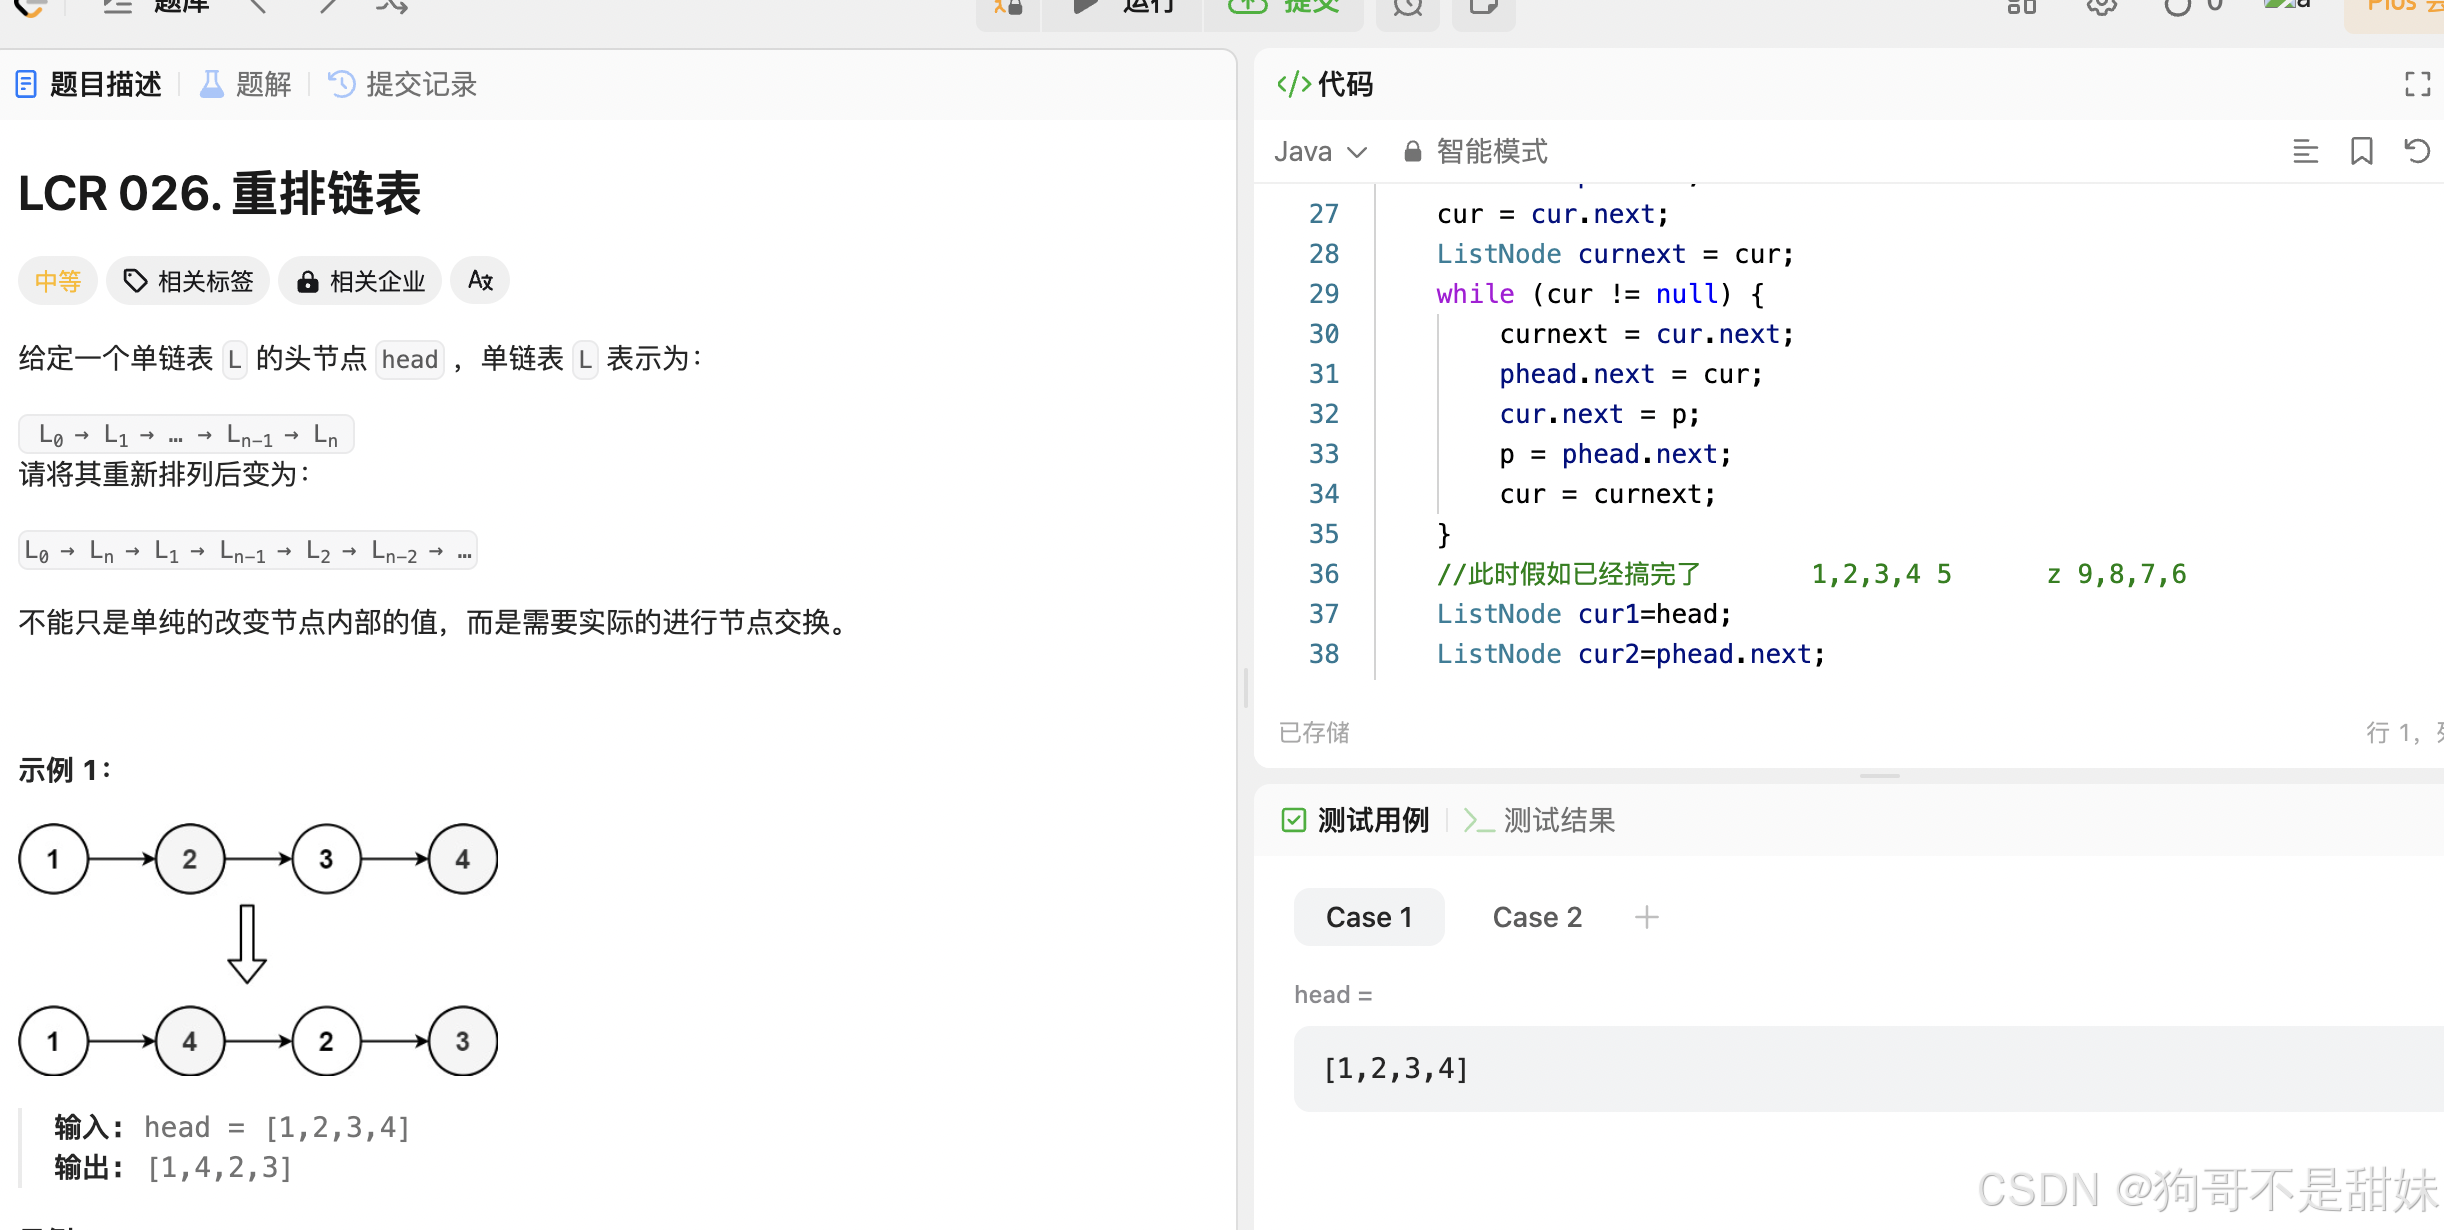Click the translate language icon pill
The image size is (2444, 1230).
[480, 281]
